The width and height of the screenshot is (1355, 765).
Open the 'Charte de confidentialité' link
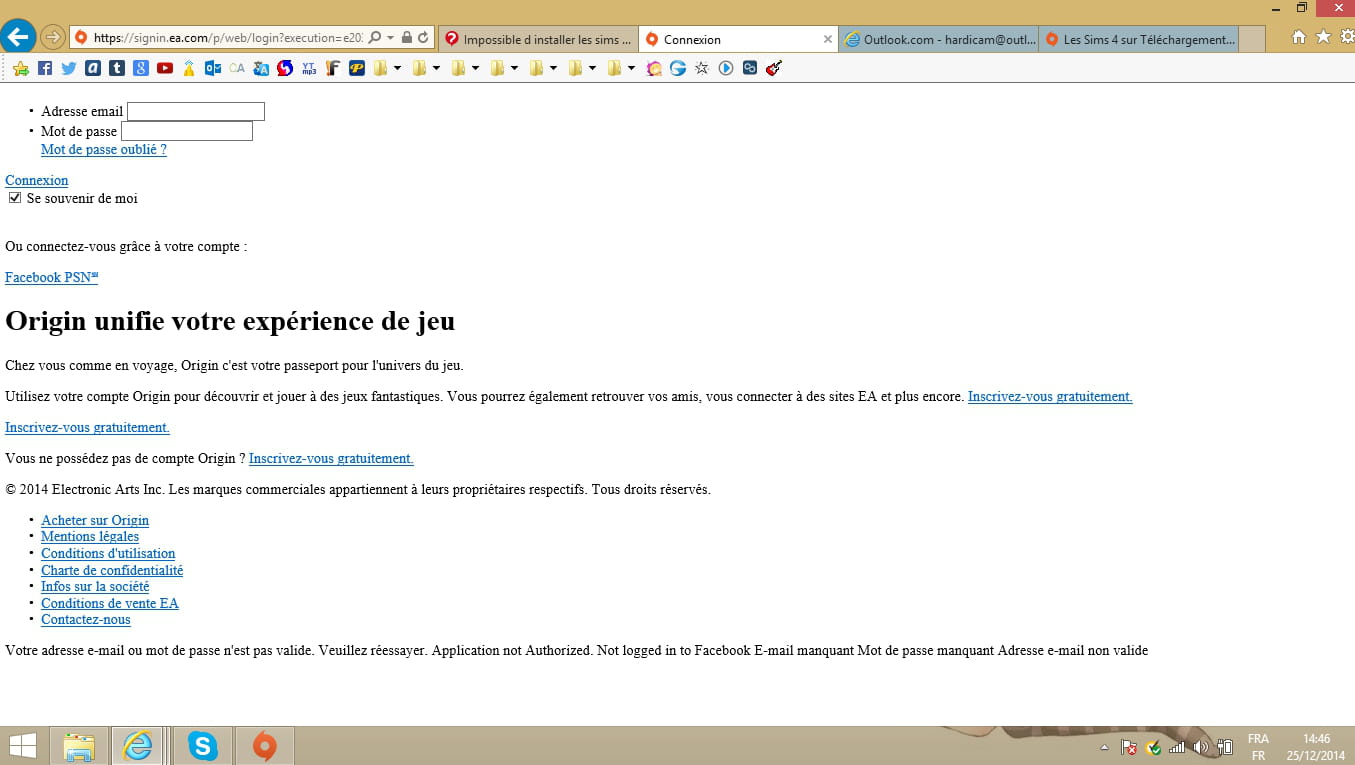(112, 570)
